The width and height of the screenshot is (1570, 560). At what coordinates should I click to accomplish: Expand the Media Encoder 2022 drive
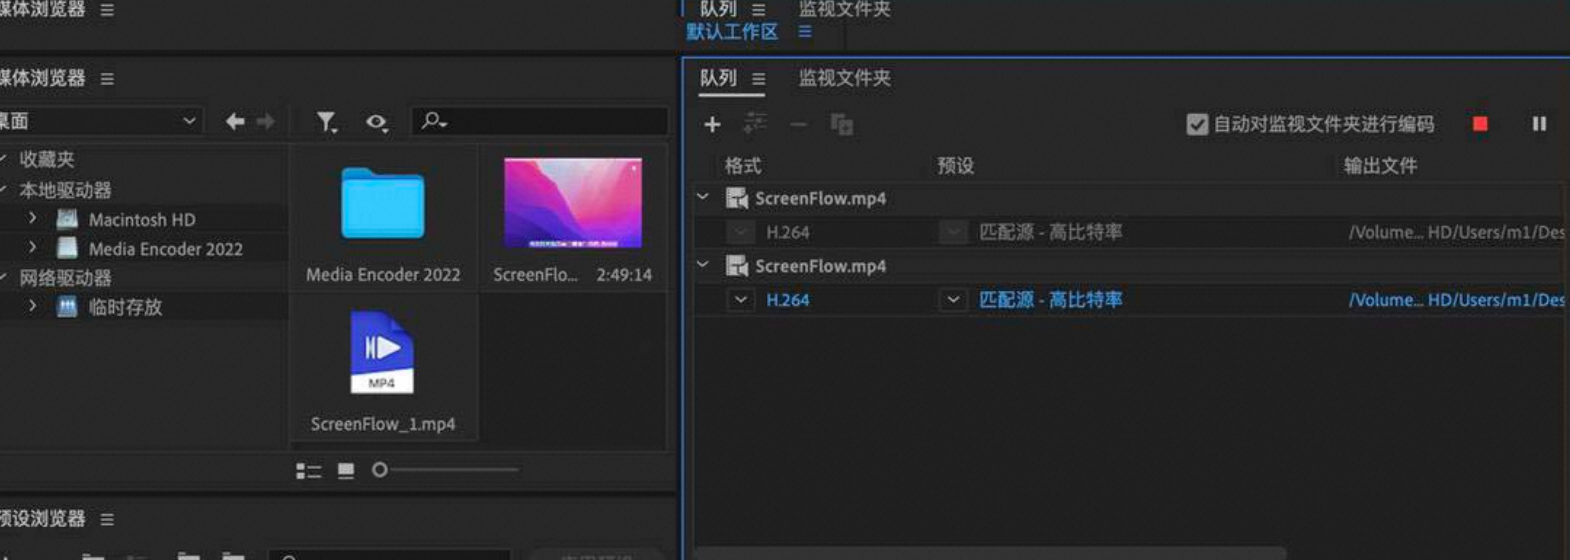point(33,247)
